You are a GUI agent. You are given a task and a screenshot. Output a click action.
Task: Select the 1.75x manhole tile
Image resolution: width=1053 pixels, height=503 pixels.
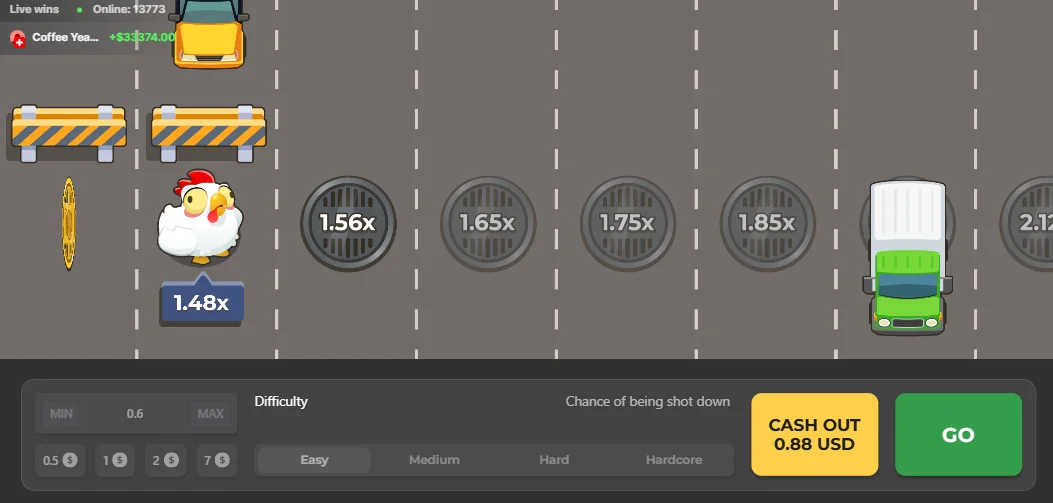627,223
